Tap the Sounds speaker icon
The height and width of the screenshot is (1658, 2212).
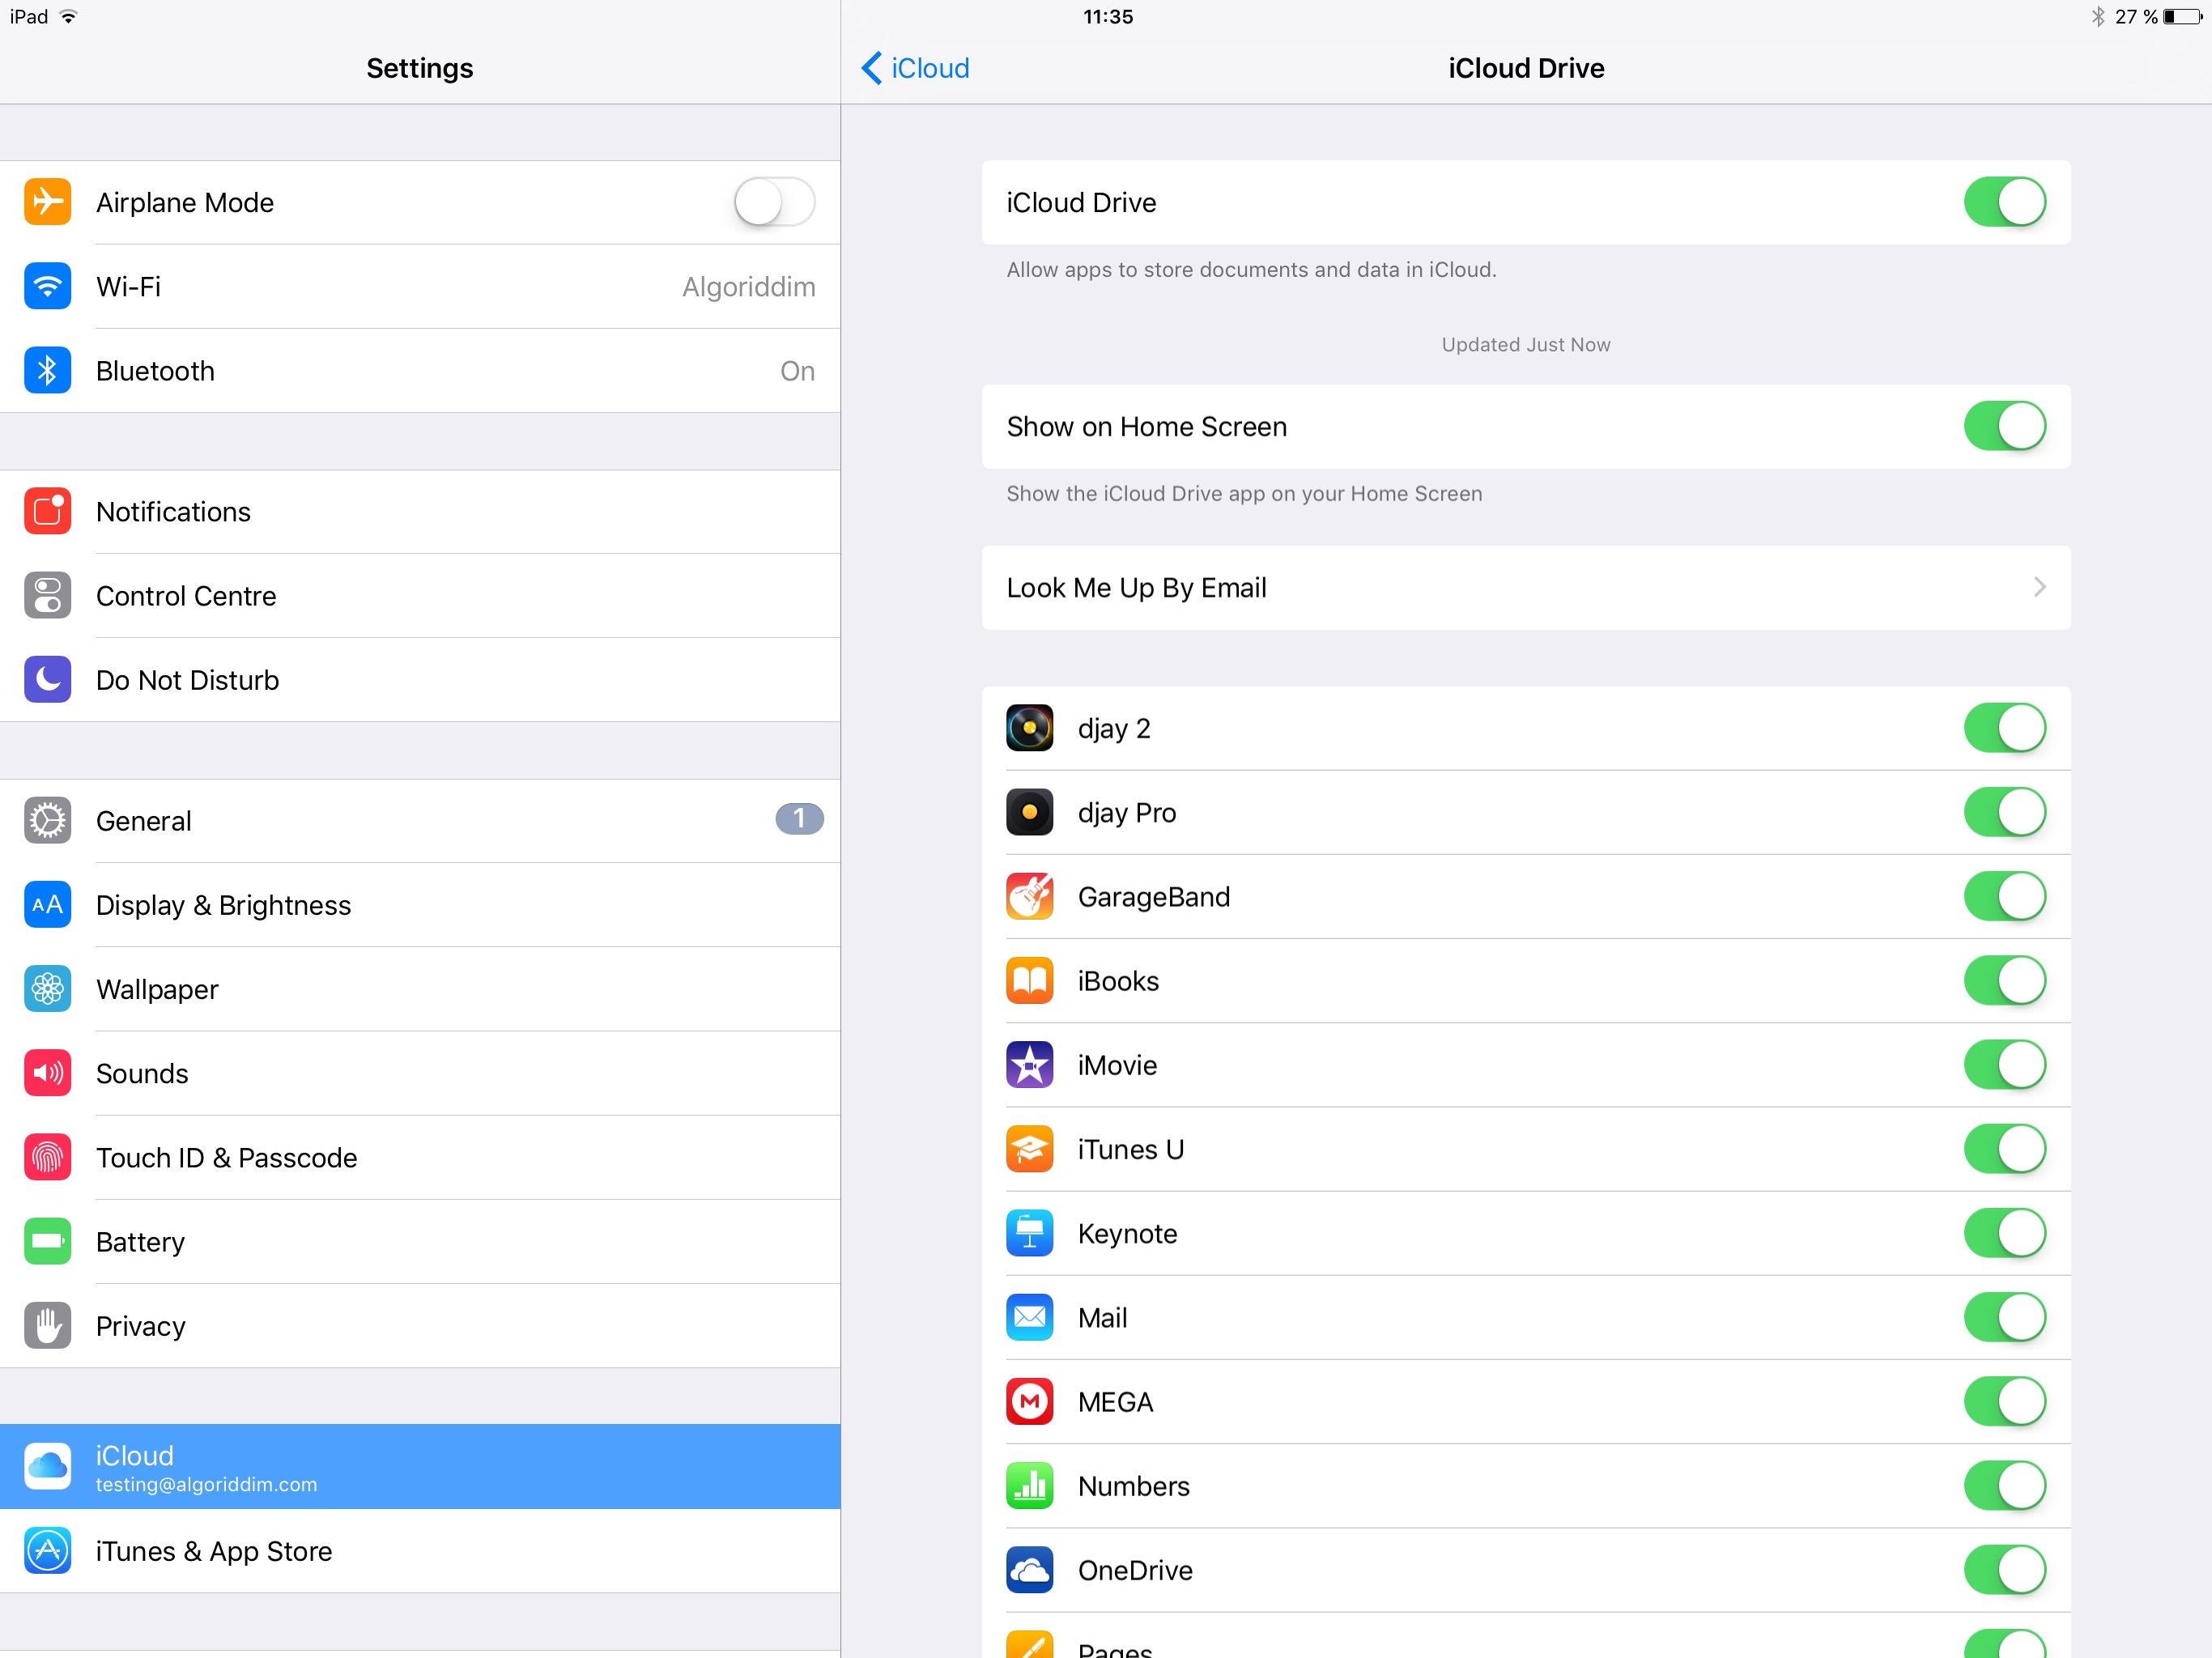[x=47, y=1073]
